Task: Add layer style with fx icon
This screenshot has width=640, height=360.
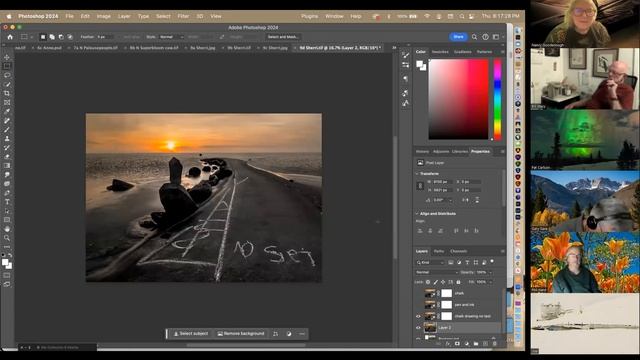Action: (448, 344)
